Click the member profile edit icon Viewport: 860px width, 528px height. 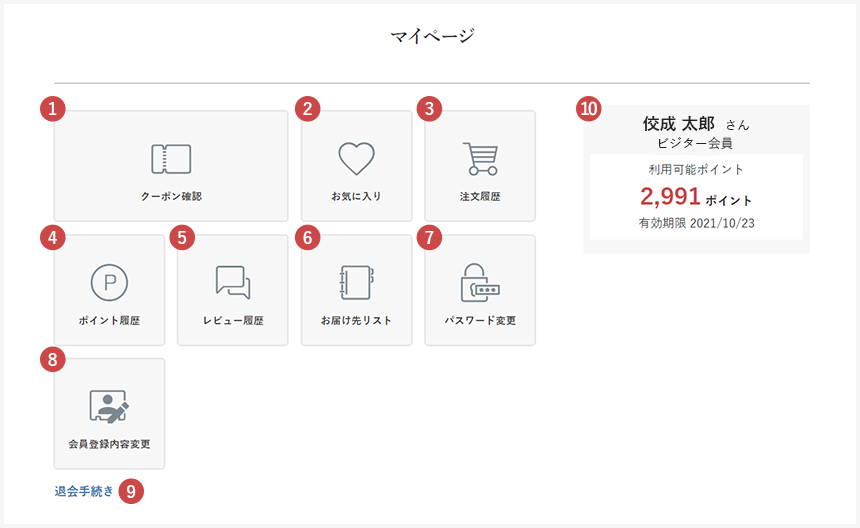[x=109, y=406]
